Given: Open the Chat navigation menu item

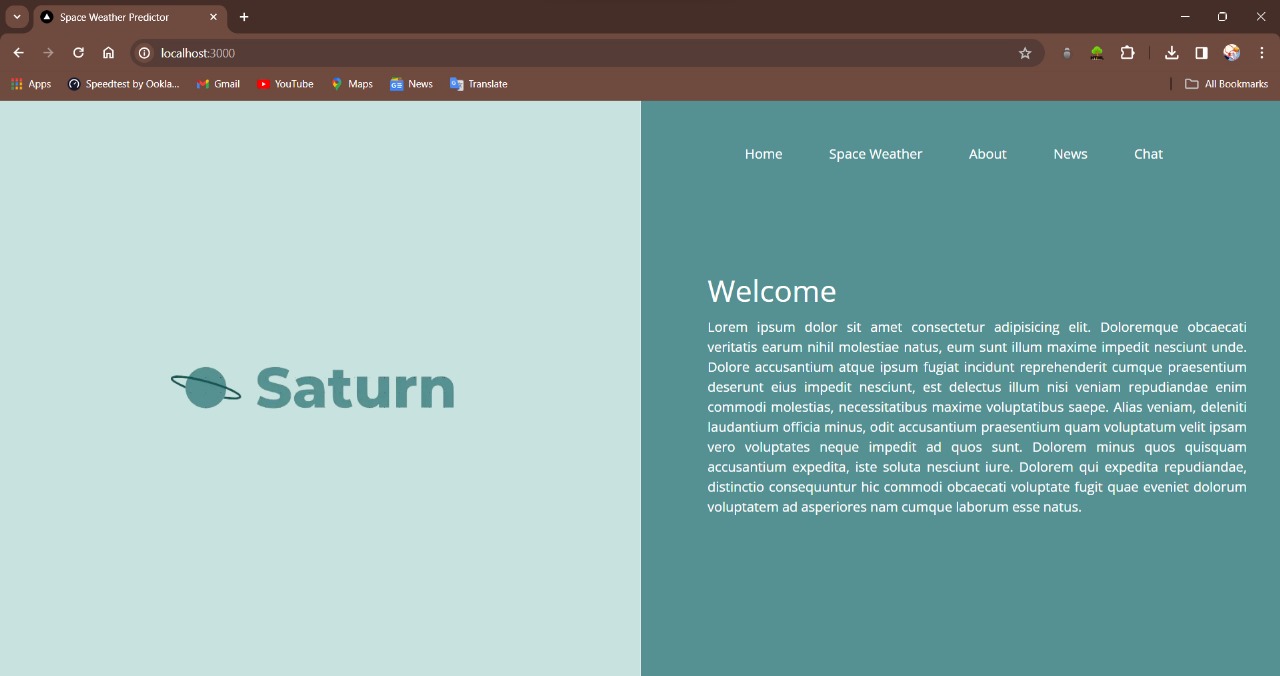Looking at the screenshot, I should pos(1148,153).
